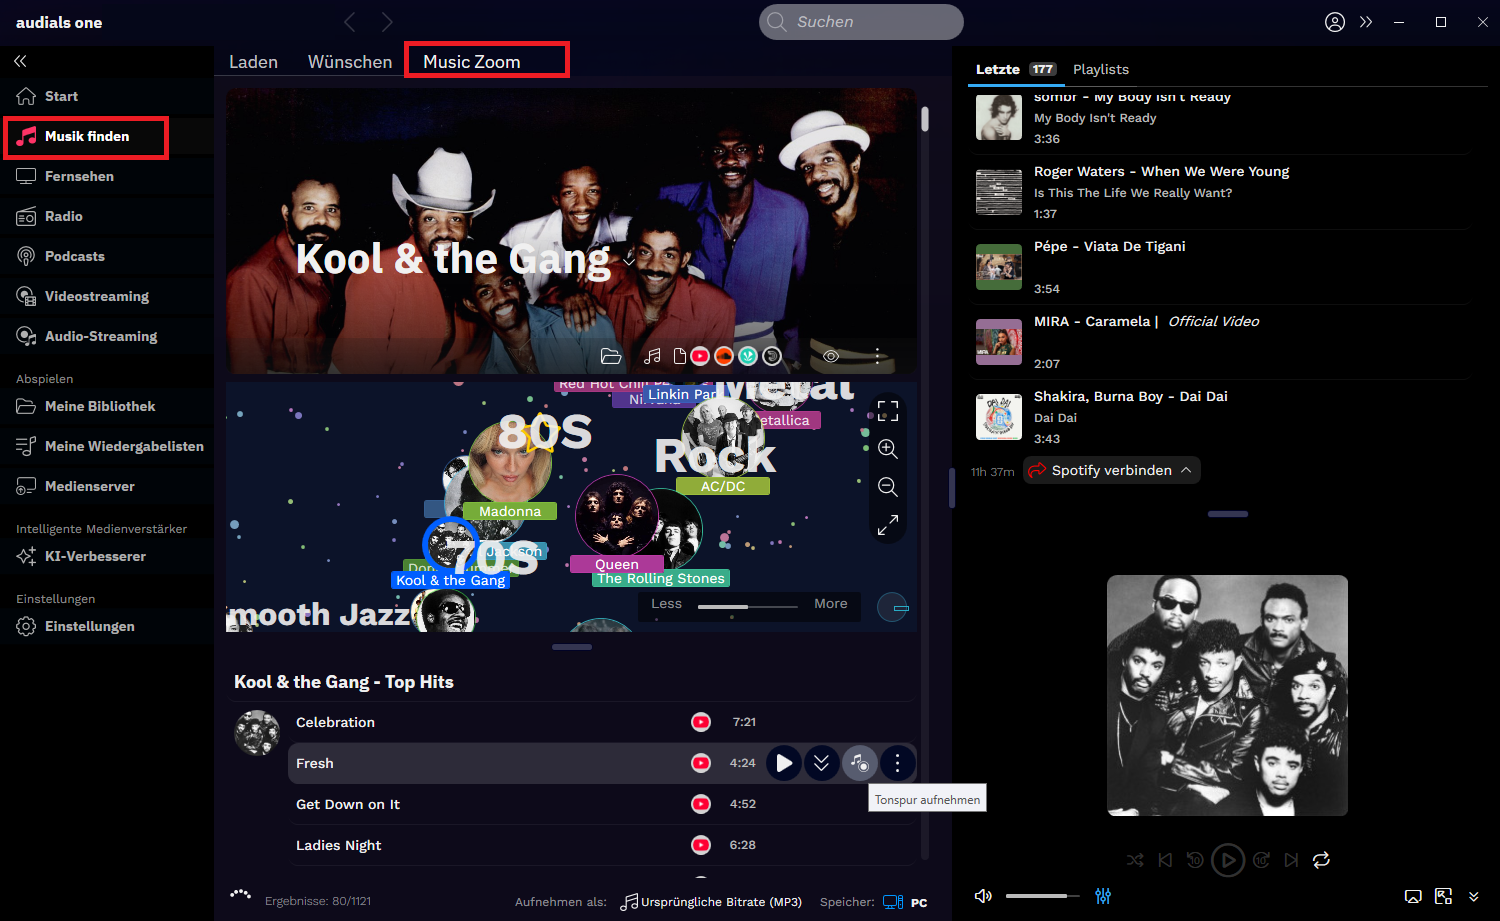The width and height of the screenshot is (1500, 921).
Task: Mute the volume speaker icon
Action: (x=984, y=896)
